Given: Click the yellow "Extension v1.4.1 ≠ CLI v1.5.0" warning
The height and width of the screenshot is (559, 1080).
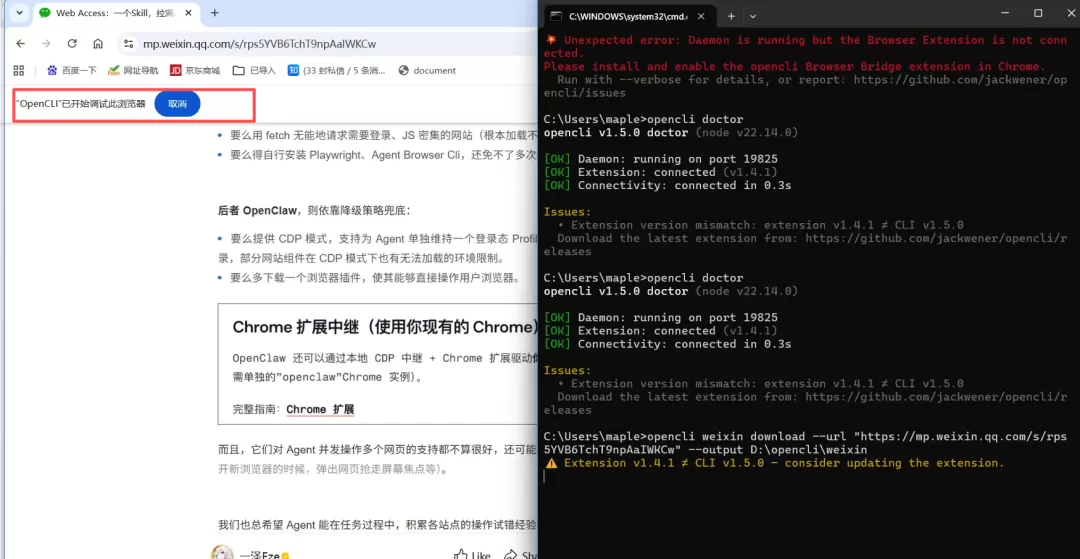Looking at the screenshot, I should coord(774,463).
